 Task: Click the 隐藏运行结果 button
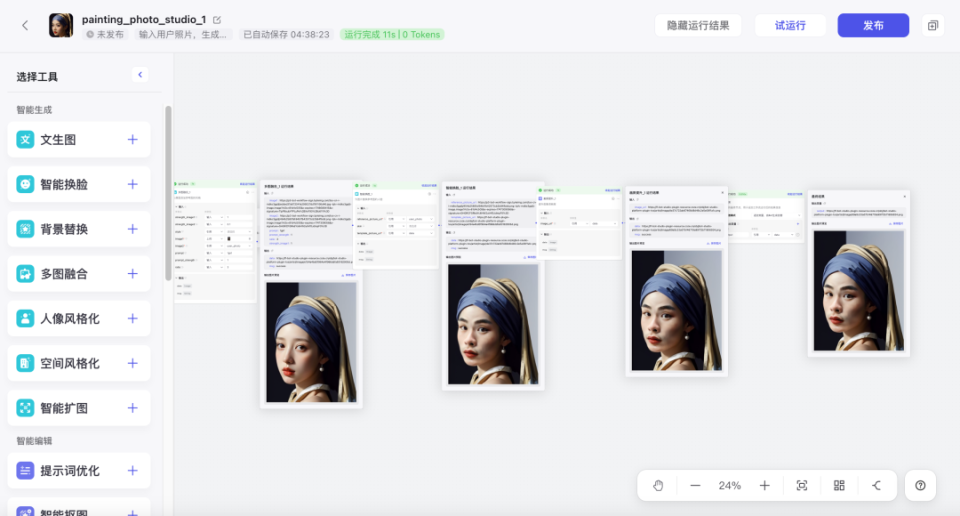point(698,25)
